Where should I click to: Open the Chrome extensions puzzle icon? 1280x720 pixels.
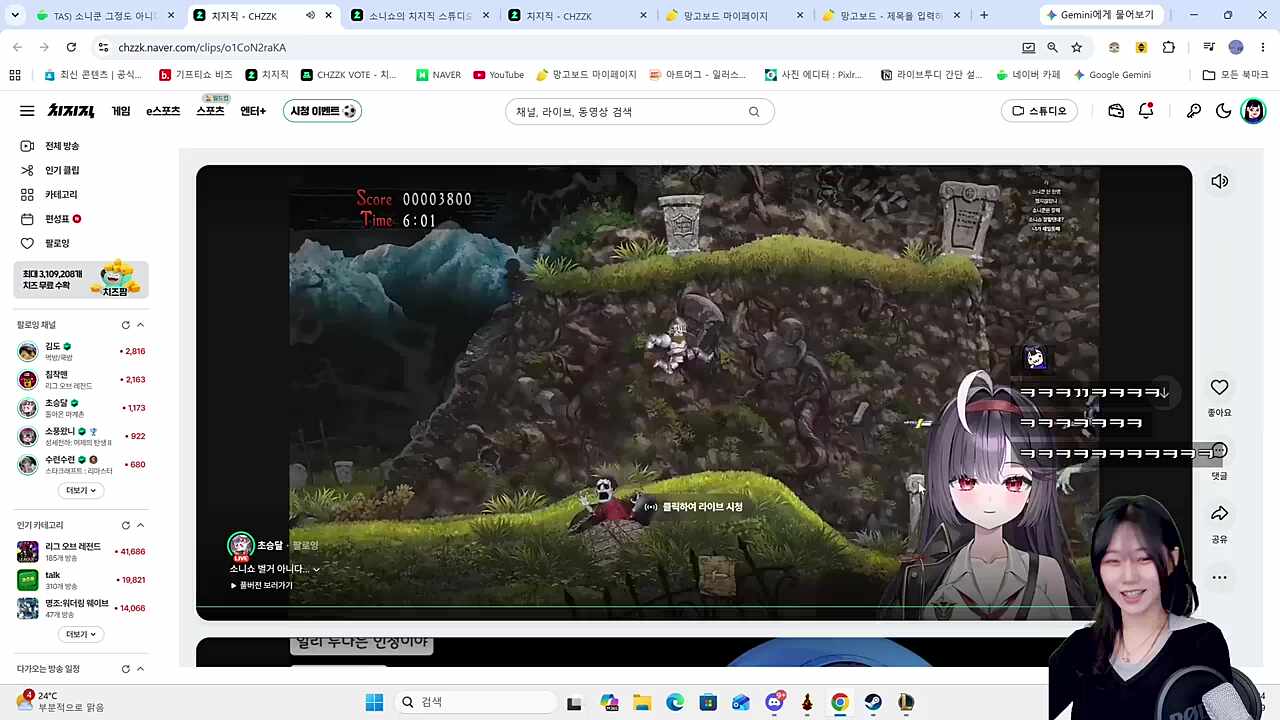[1168, 47]
